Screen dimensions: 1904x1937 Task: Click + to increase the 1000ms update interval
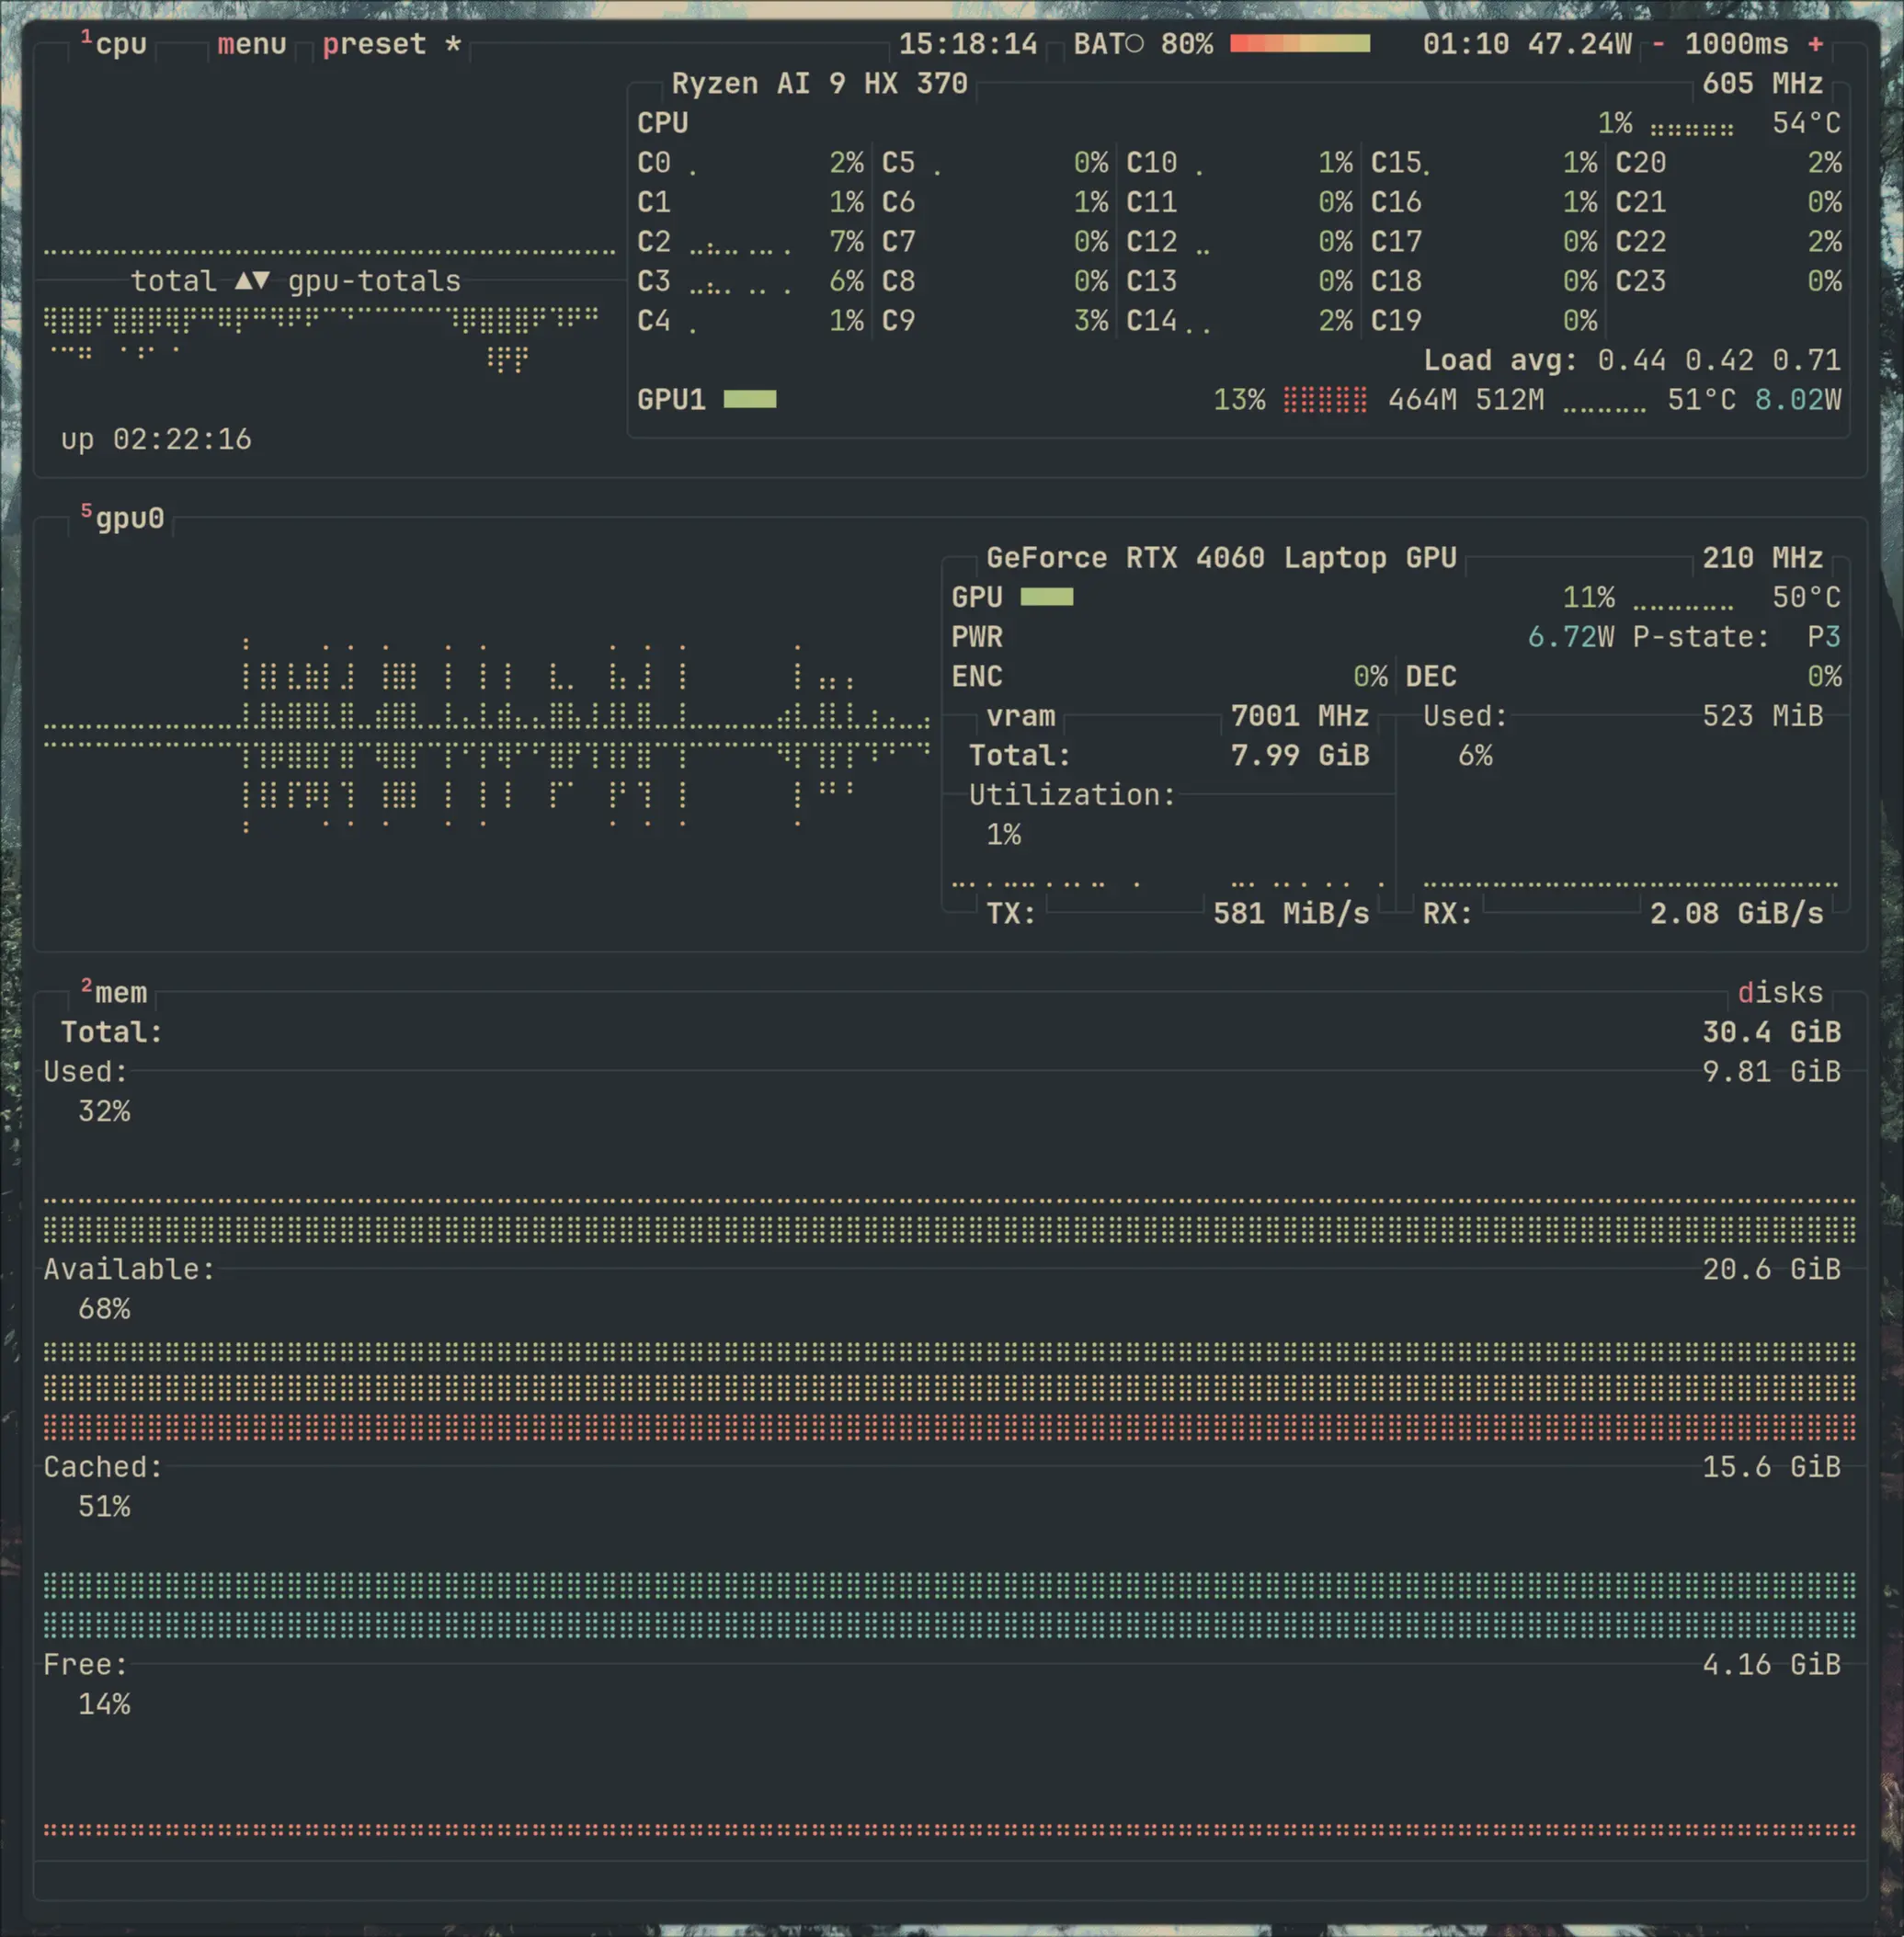point(1816,43)
